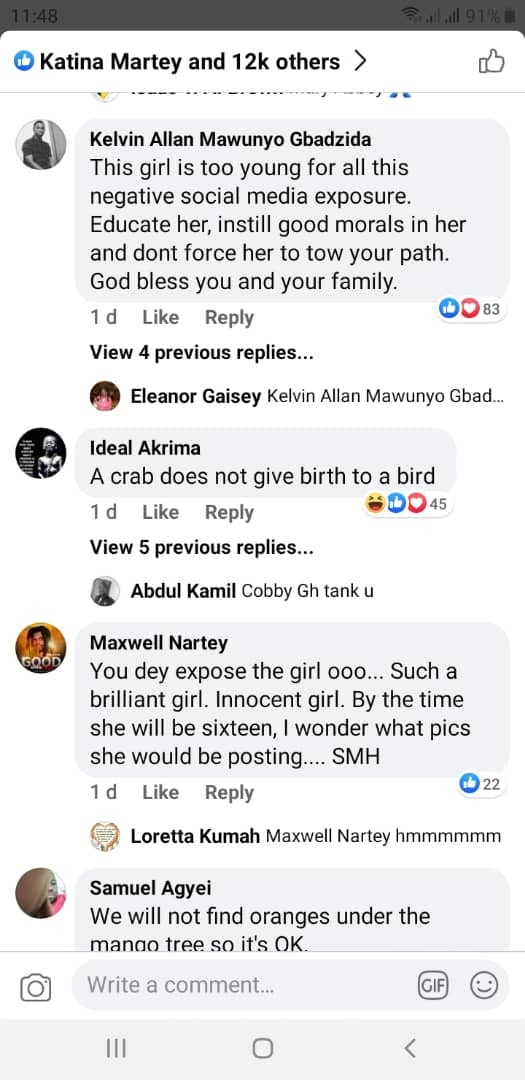Open camera icon beside comment box
525x1080 pixels.
[36, 988]
